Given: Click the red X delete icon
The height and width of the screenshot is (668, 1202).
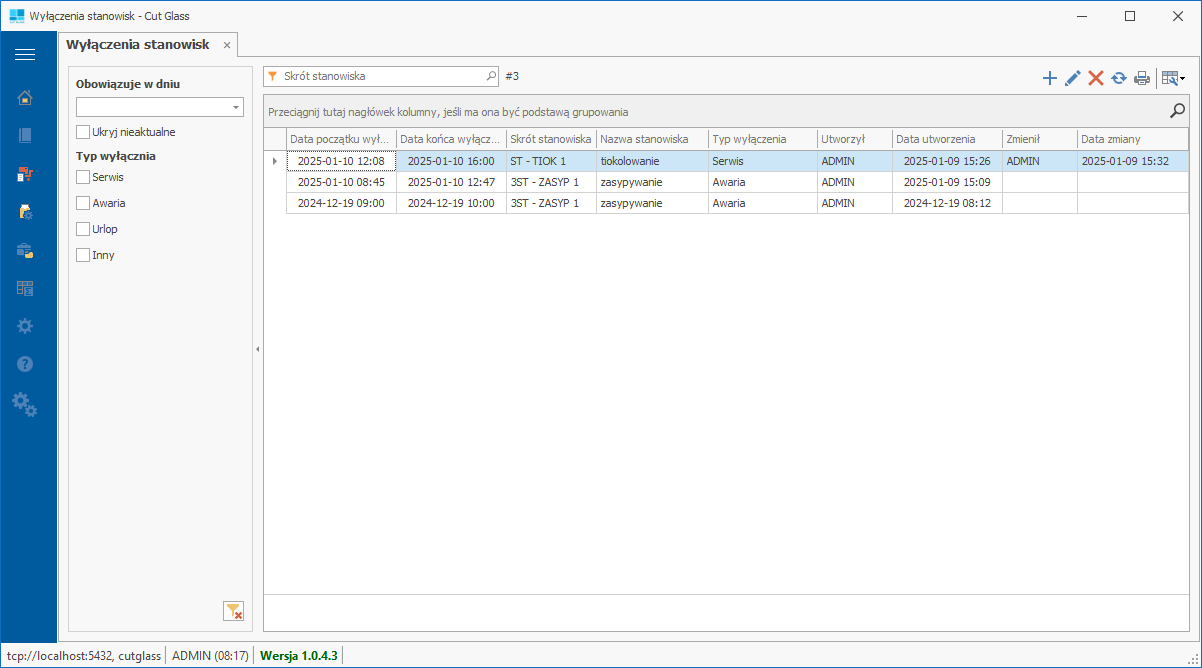Looking at the screenshot, I should click(1096, 78).
